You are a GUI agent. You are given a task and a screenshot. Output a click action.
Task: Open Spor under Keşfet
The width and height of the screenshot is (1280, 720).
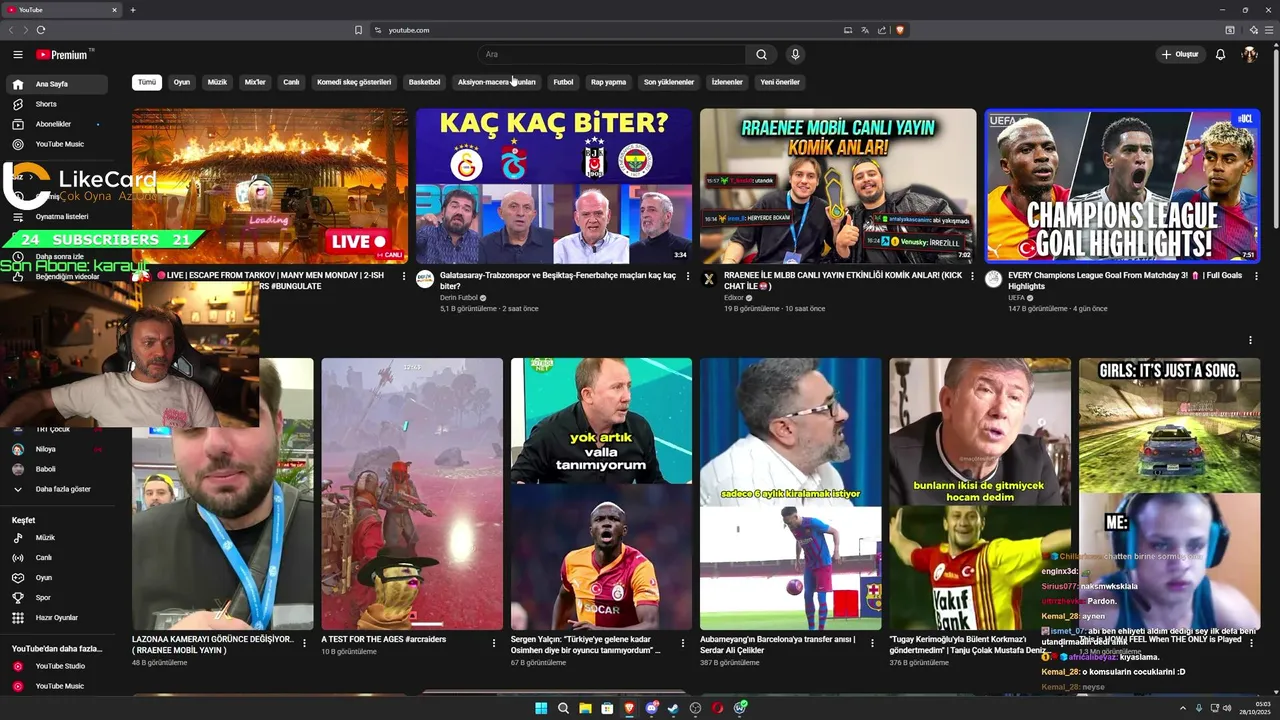56,598
